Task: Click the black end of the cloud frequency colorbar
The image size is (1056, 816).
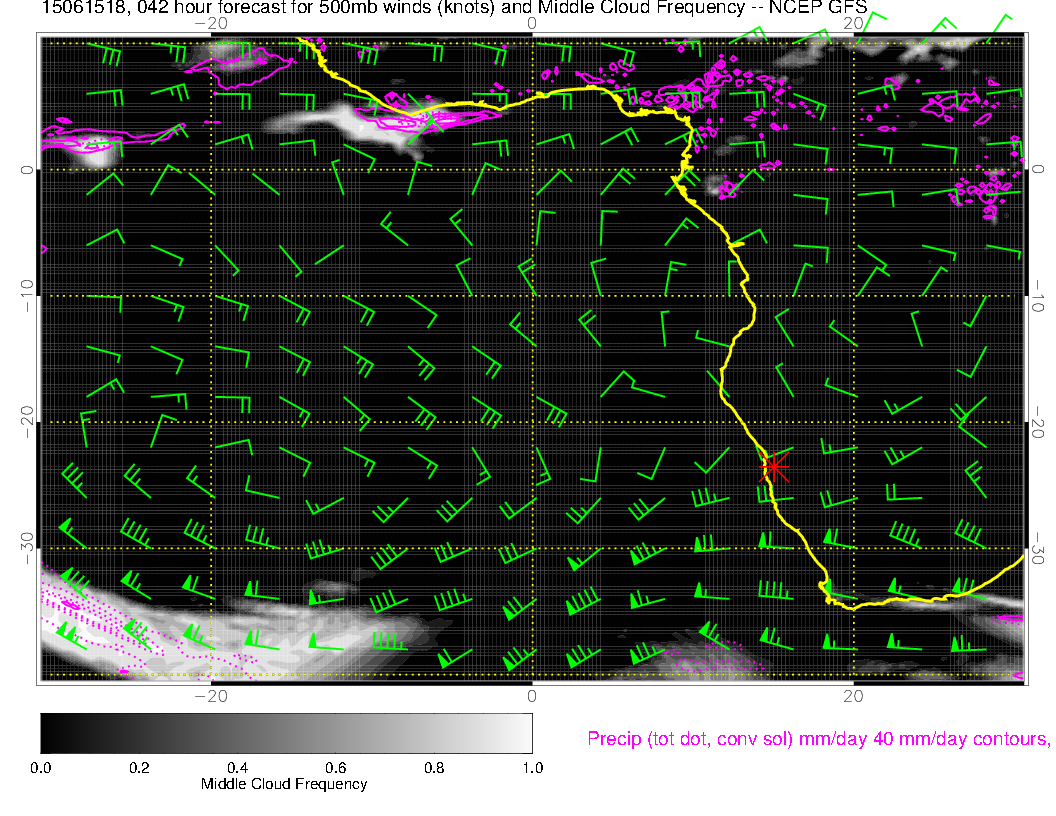Action: click(48, 733)
